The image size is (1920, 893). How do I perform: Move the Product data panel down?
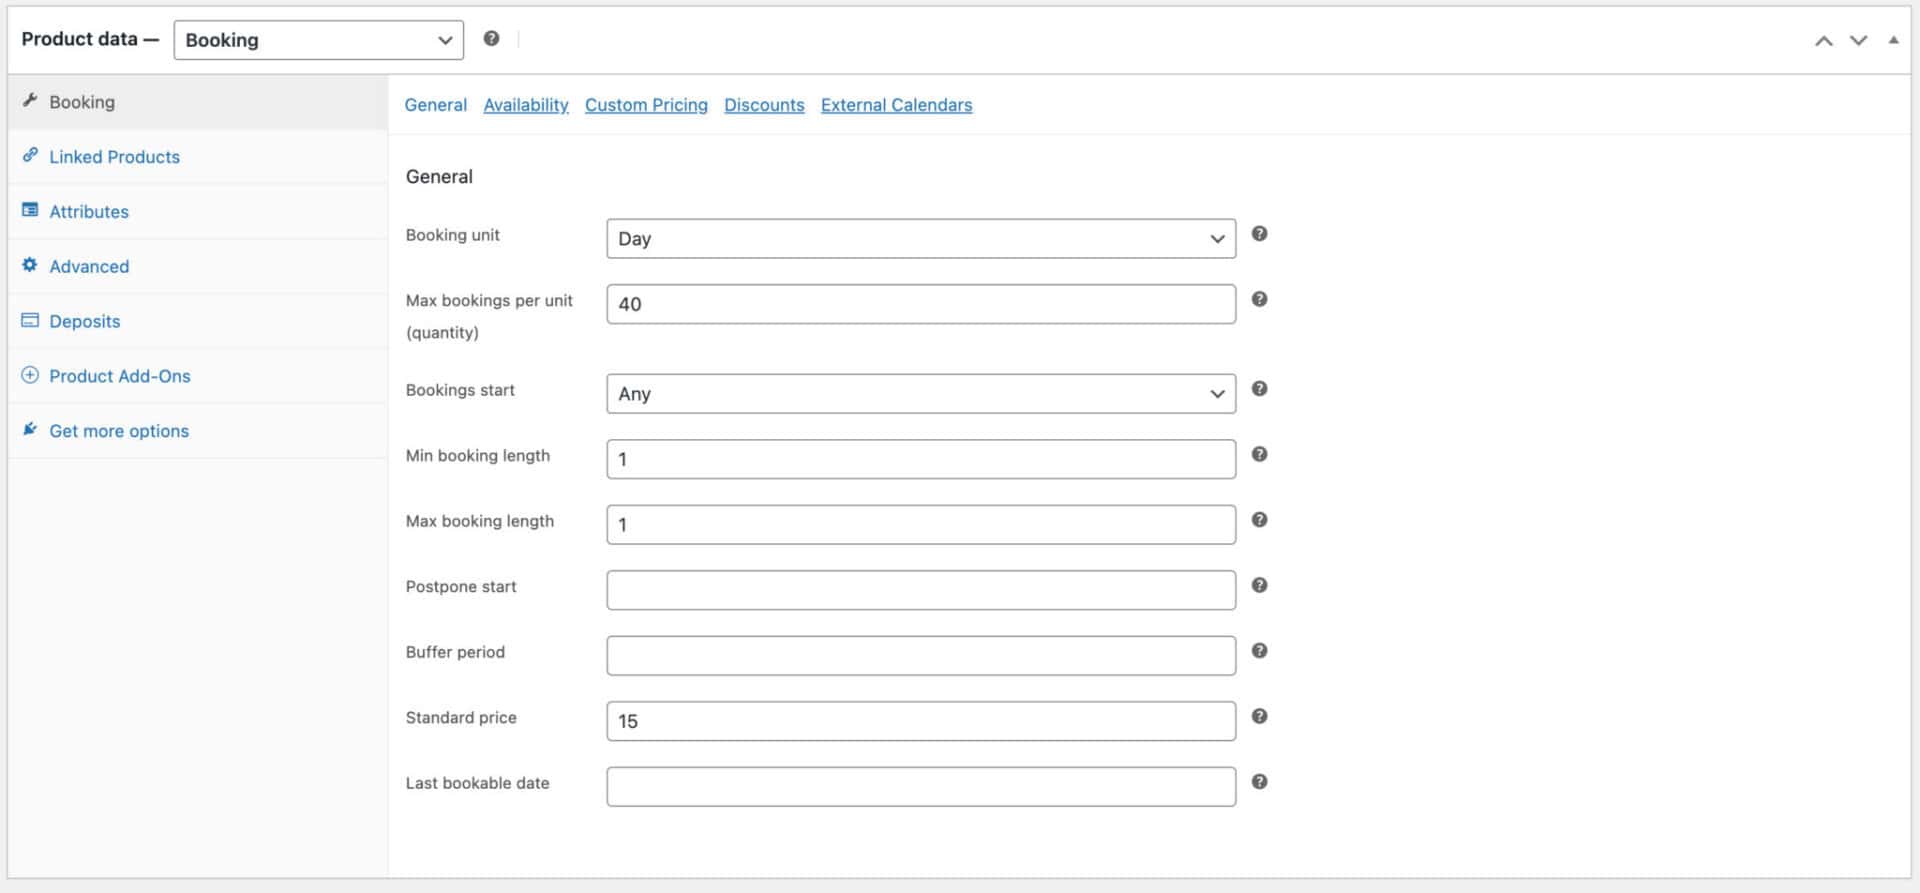coord(1858,40)
